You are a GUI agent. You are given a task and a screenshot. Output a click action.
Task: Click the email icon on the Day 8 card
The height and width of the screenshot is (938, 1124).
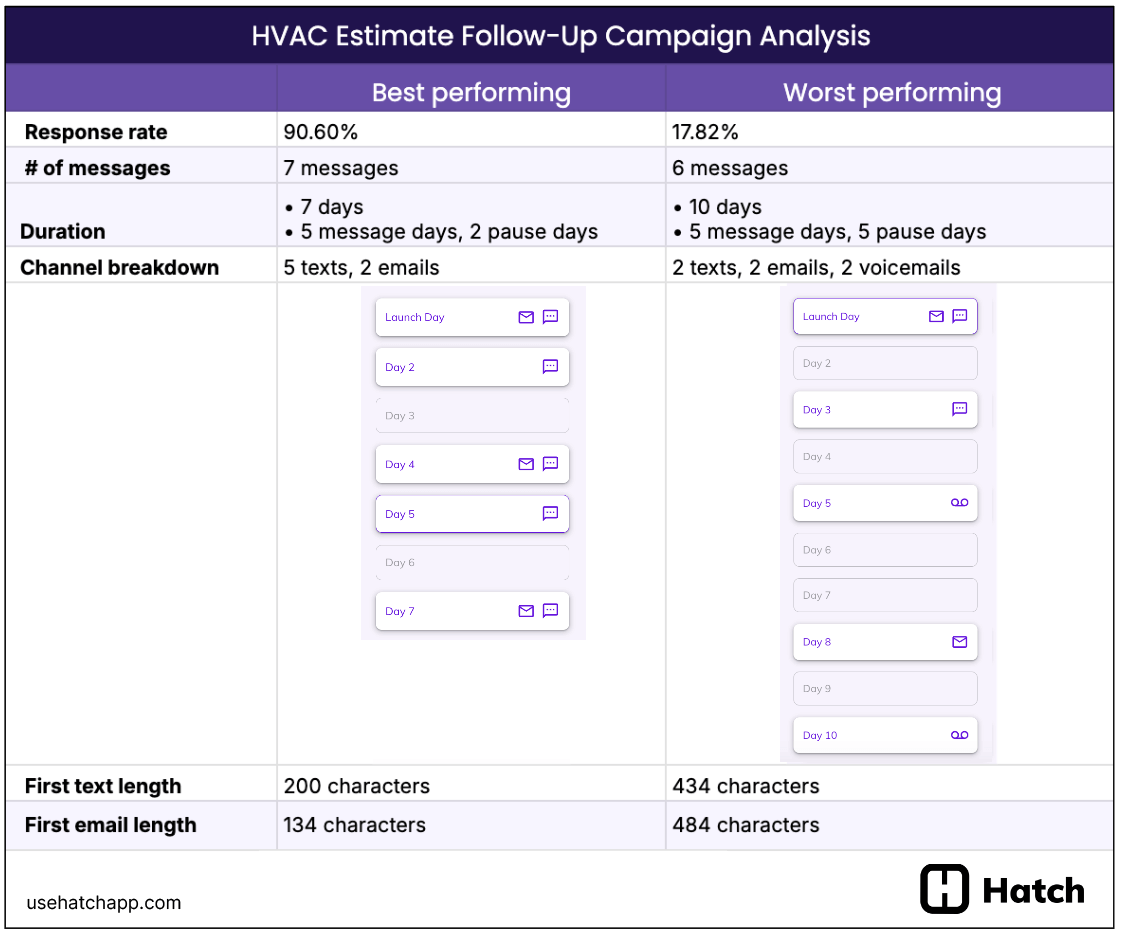click(x=960, y=642)
